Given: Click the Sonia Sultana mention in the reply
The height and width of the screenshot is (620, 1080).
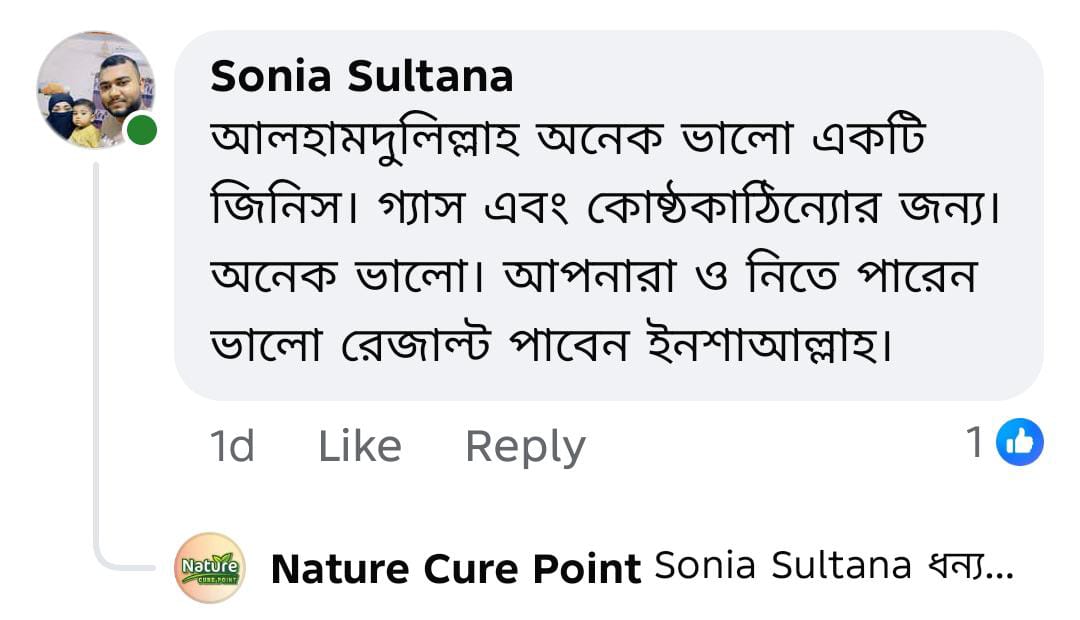Looking at the screenshot, I should [x=783, y=566].
